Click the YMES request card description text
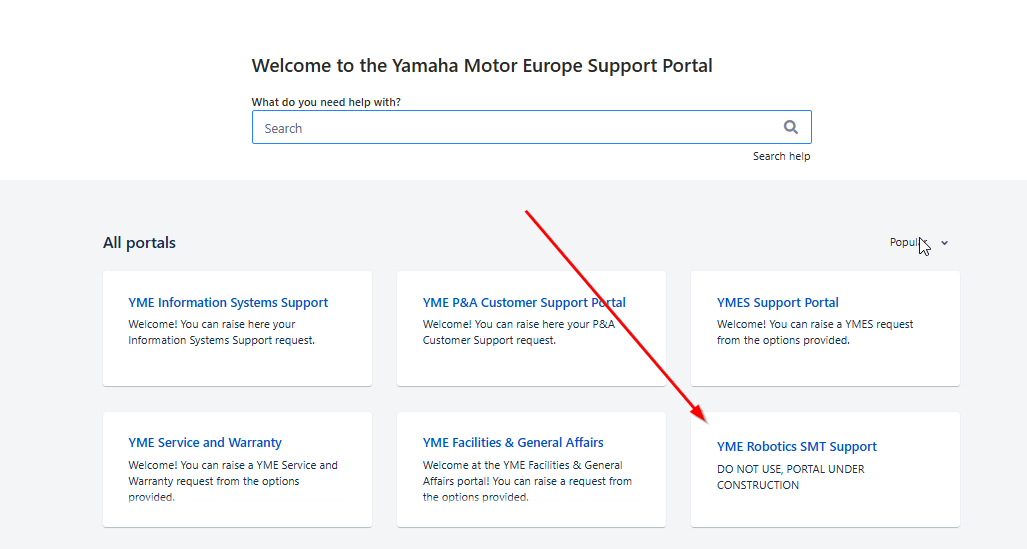The height and width of the screenshot is (549, 1027). [815, 332]
